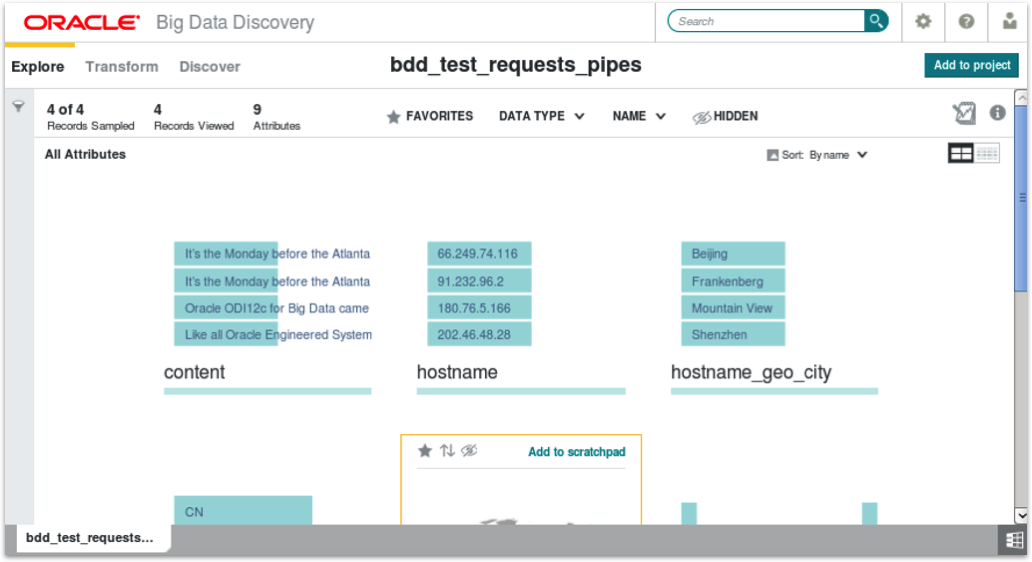The height and width of the screenshot is (562, 1032).
Task: Select the 66.249.74.116 hostname bar
Action: tap(479, 253)
